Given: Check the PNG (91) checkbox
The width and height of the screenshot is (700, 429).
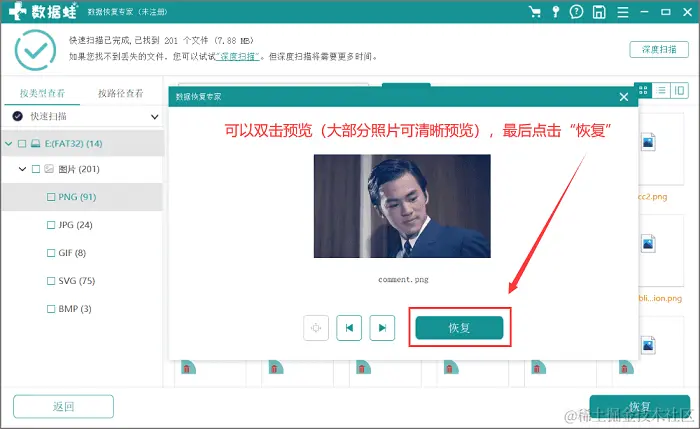Looking at the screenshot, I should [x=51, y=197].
